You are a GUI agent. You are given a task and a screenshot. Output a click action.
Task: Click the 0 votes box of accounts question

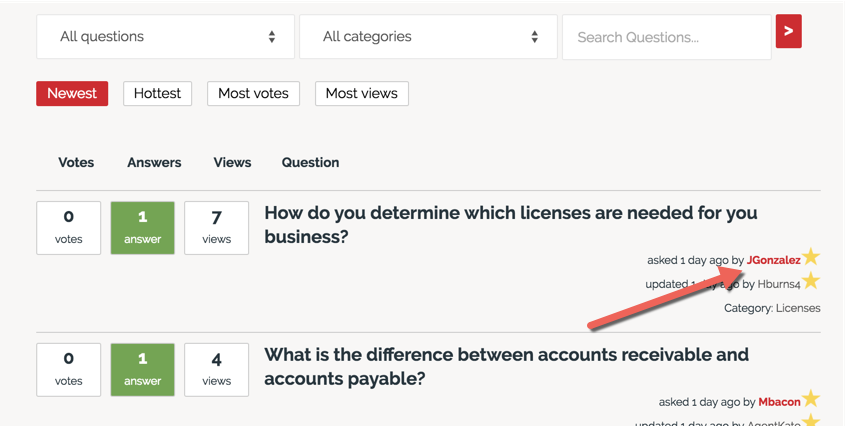pos(69,369)
